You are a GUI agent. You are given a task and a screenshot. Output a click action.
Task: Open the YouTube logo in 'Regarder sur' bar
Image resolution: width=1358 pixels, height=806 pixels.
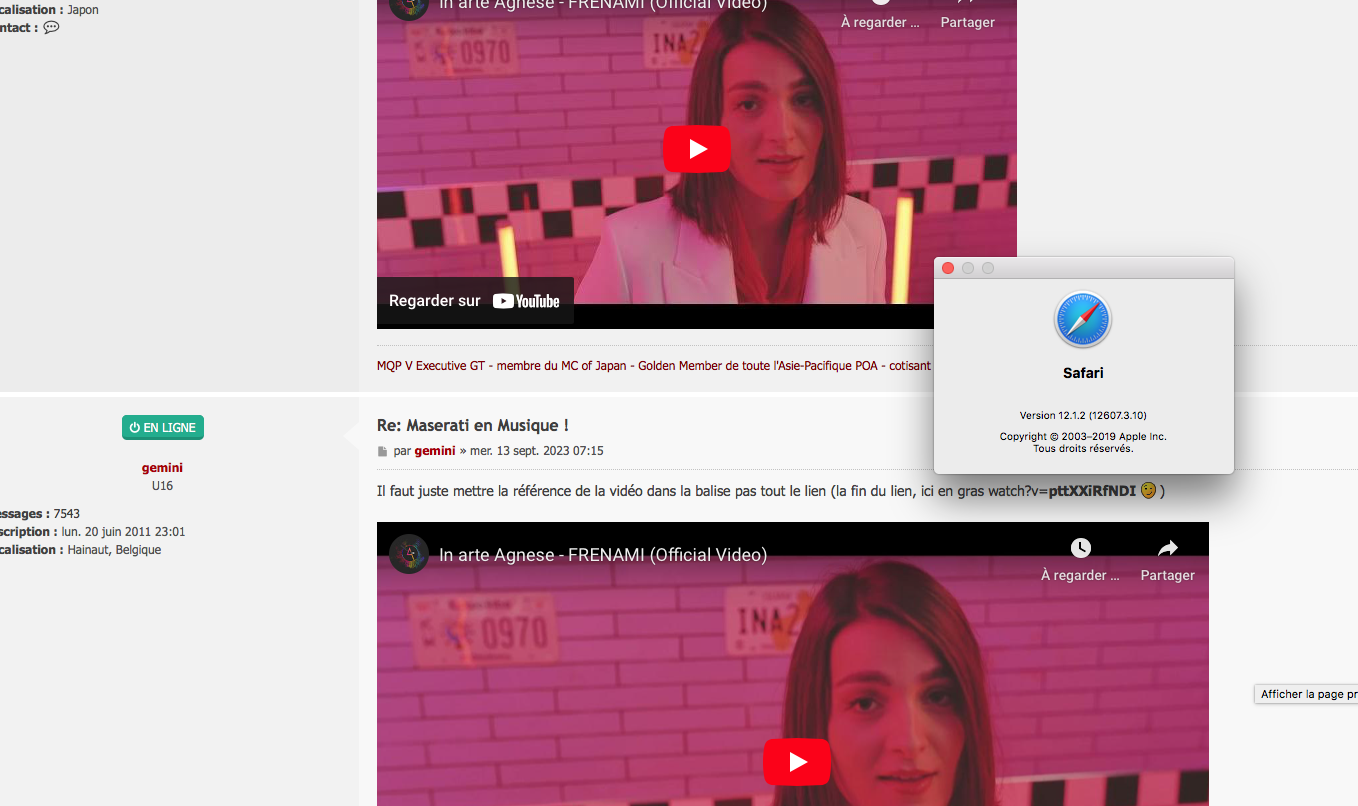click(x=526, y=301)
